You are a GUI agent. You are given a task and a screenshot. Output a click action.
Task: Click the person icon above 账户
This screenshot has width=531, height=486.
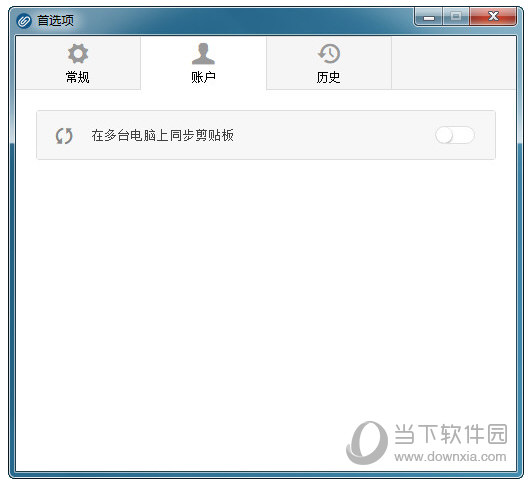coord(203,54)
